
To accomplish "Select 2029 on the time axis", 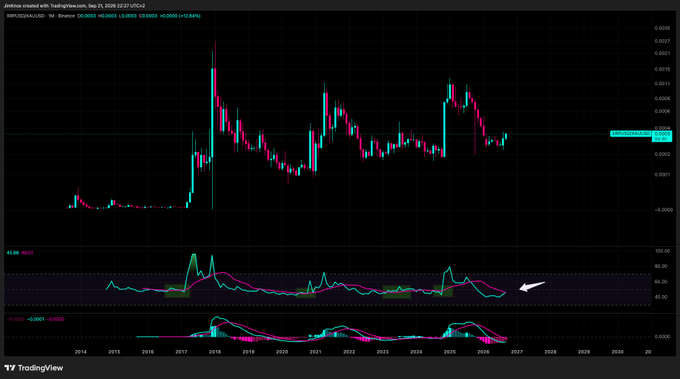I will [x=584, y=352].
